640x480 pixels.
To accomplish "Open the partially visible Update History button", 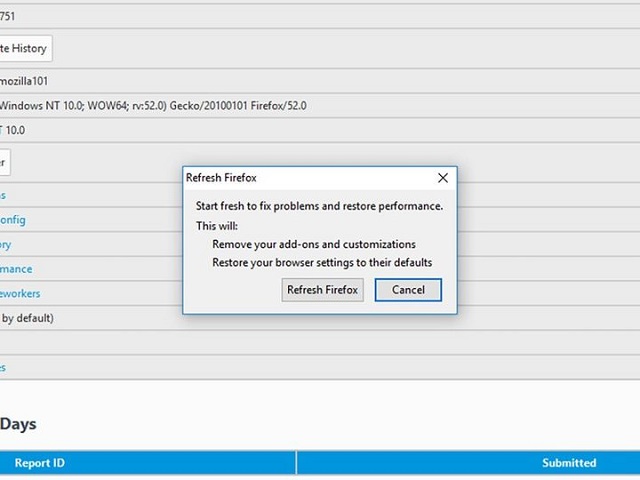I will pyautogui.click(x=25, y=48).
